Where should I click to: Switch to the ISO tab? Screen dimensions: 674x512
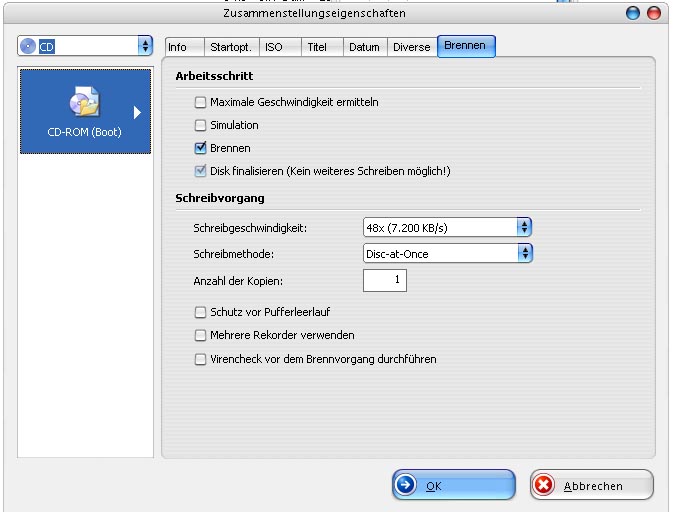(280, 47)
